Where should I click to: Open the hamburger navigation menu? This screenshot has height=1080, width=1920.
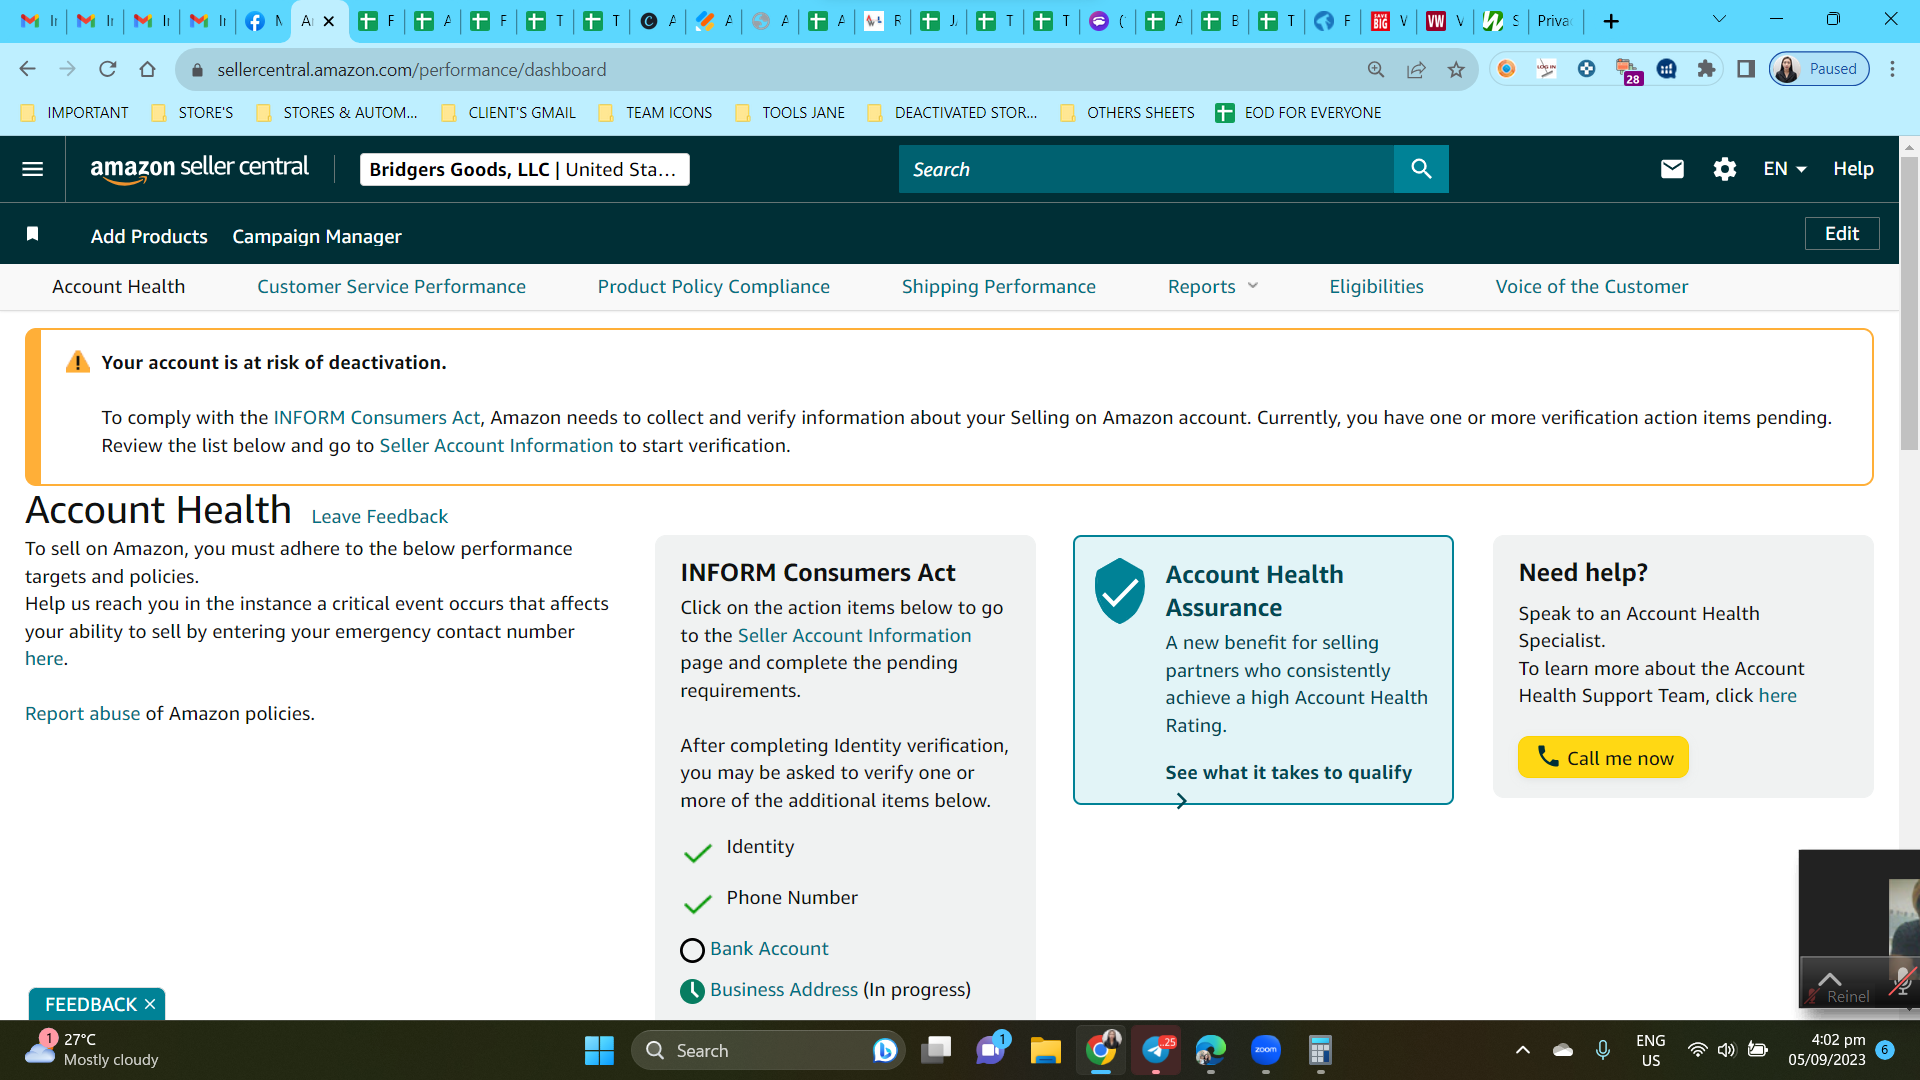click(32, 169)
